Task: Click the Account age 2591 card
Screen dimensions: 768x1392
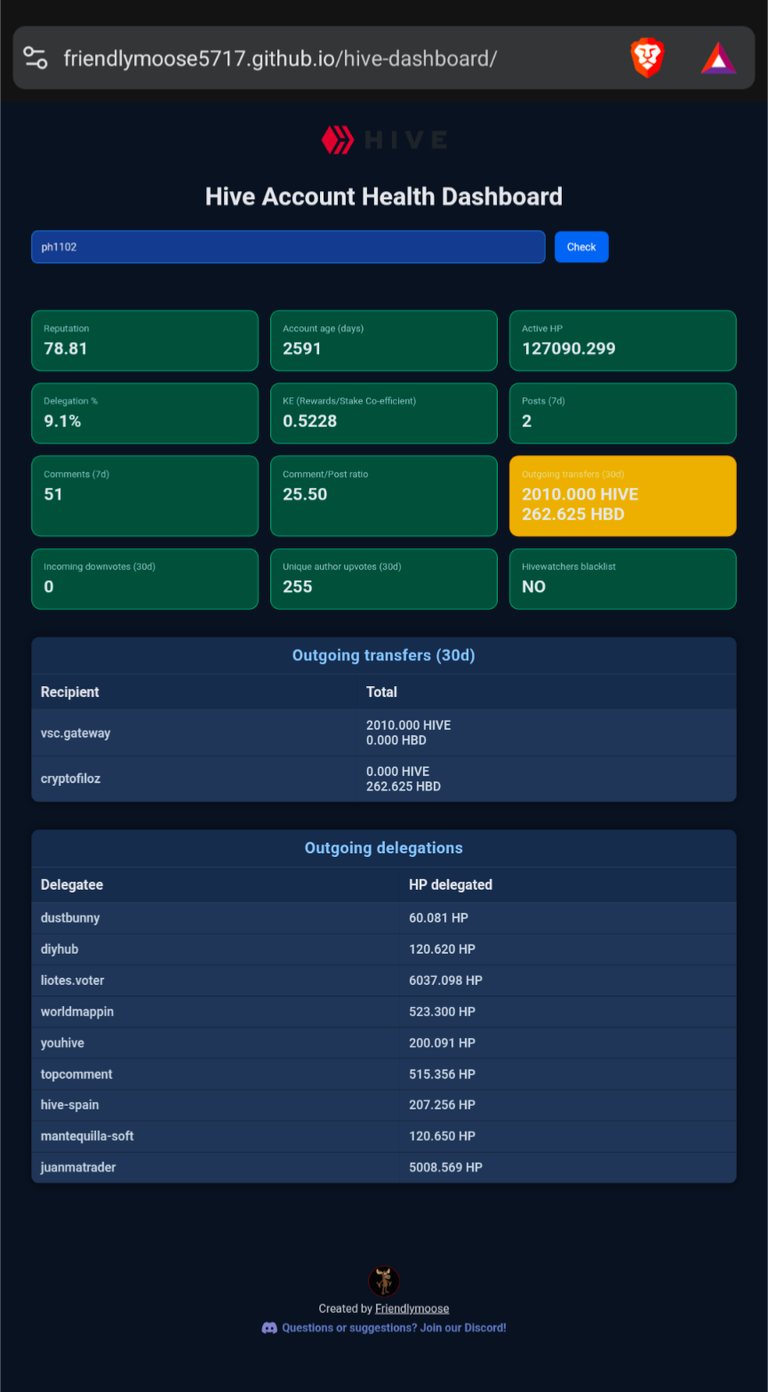Action: pyautogui.click(x=384, y=341)
